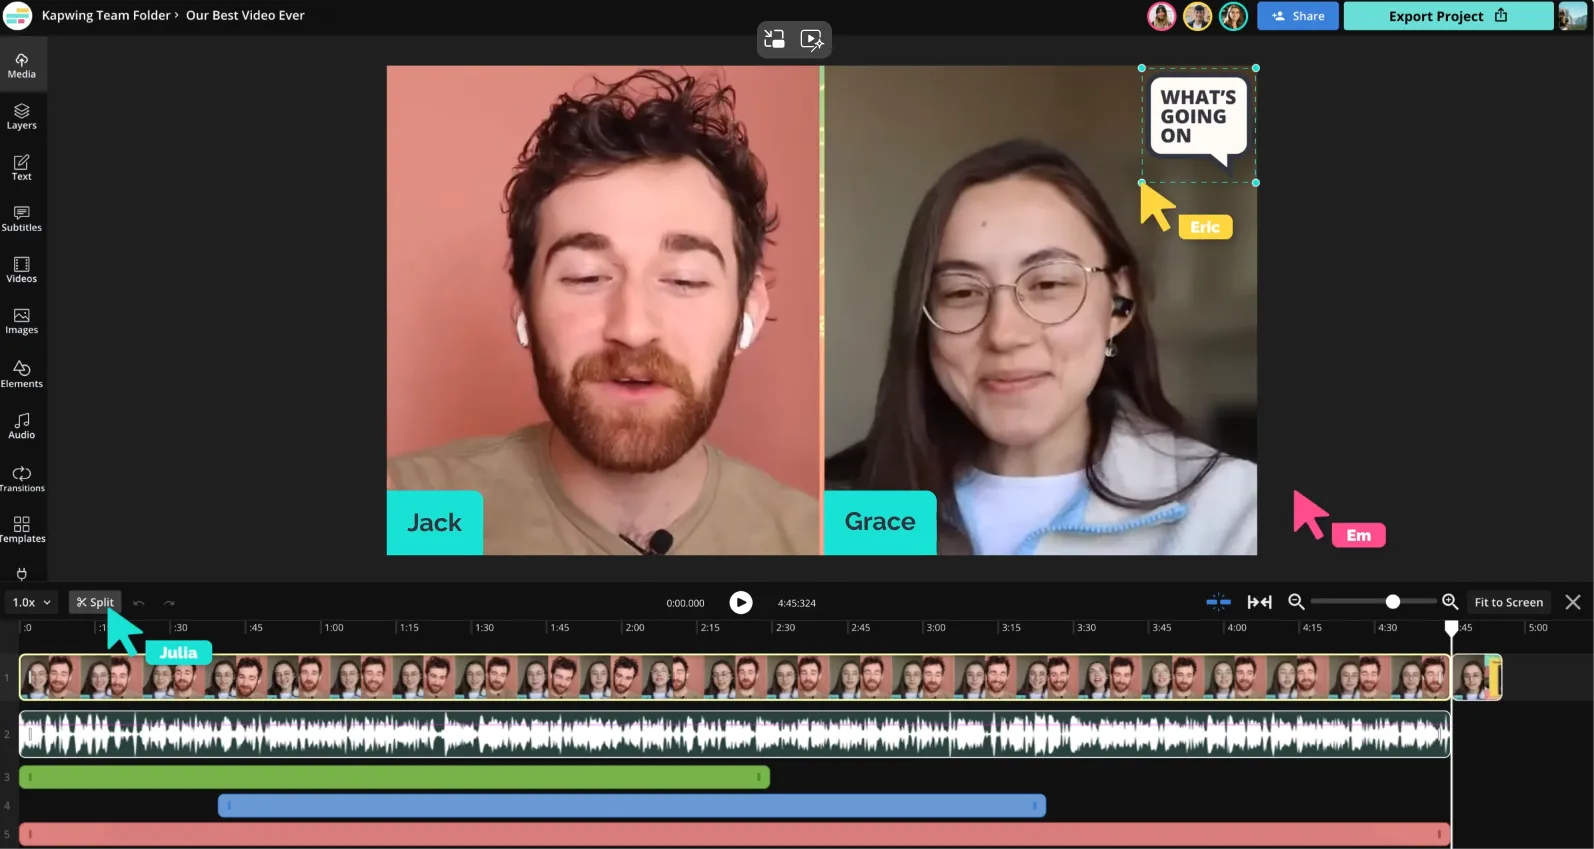Open the Layers panel
The height and width of the screenshot is (849, 1594).
pos(22,116)
